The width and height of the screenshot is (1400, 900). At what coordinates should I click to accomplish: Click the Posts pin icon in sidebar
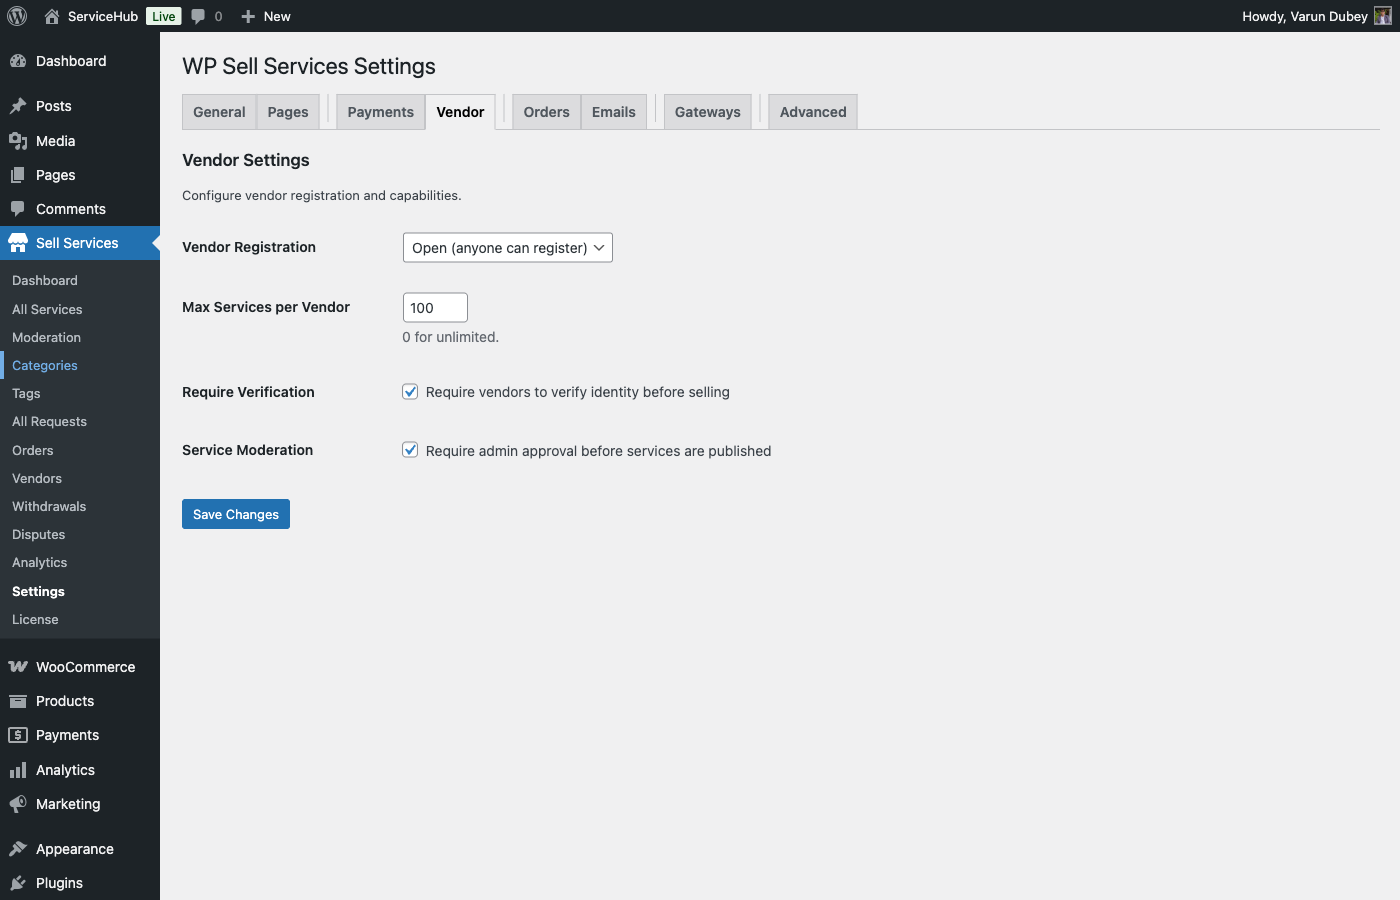click(21, 105)
